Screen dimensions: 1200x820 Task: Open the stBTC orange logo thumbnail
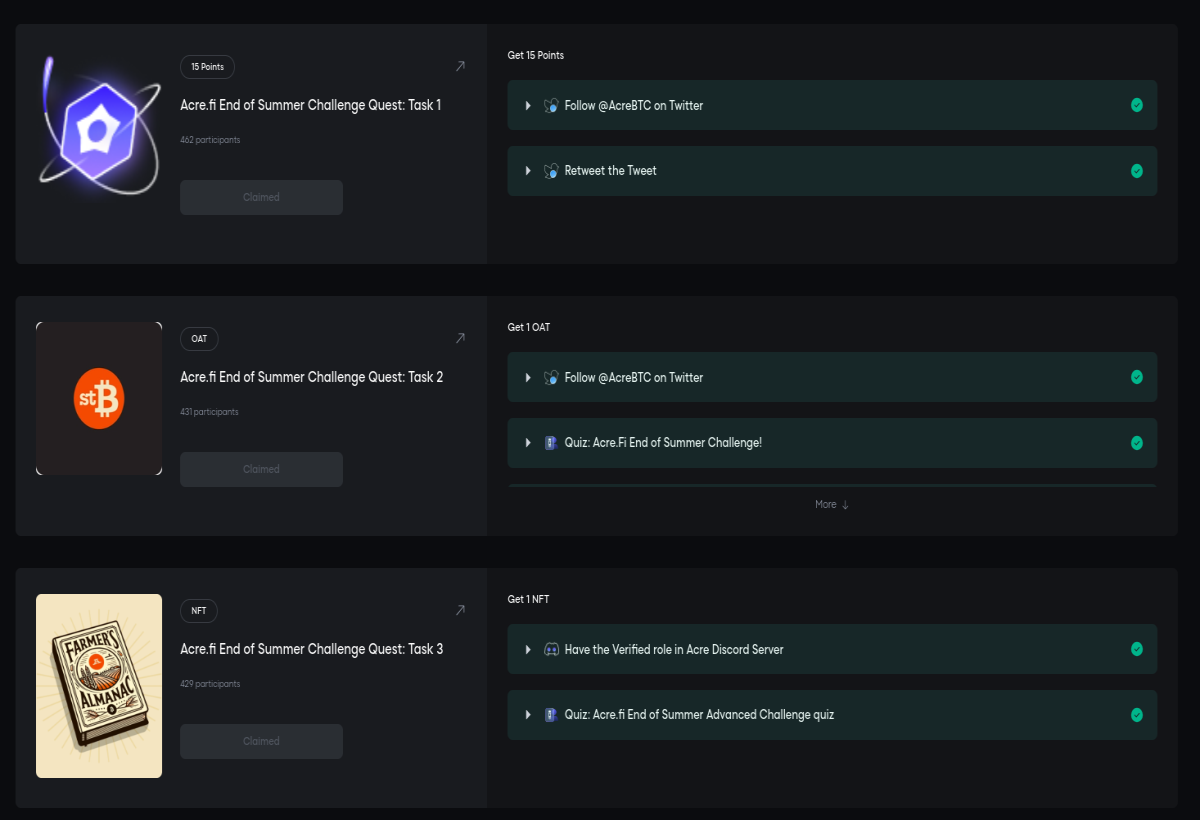[99, 398]
